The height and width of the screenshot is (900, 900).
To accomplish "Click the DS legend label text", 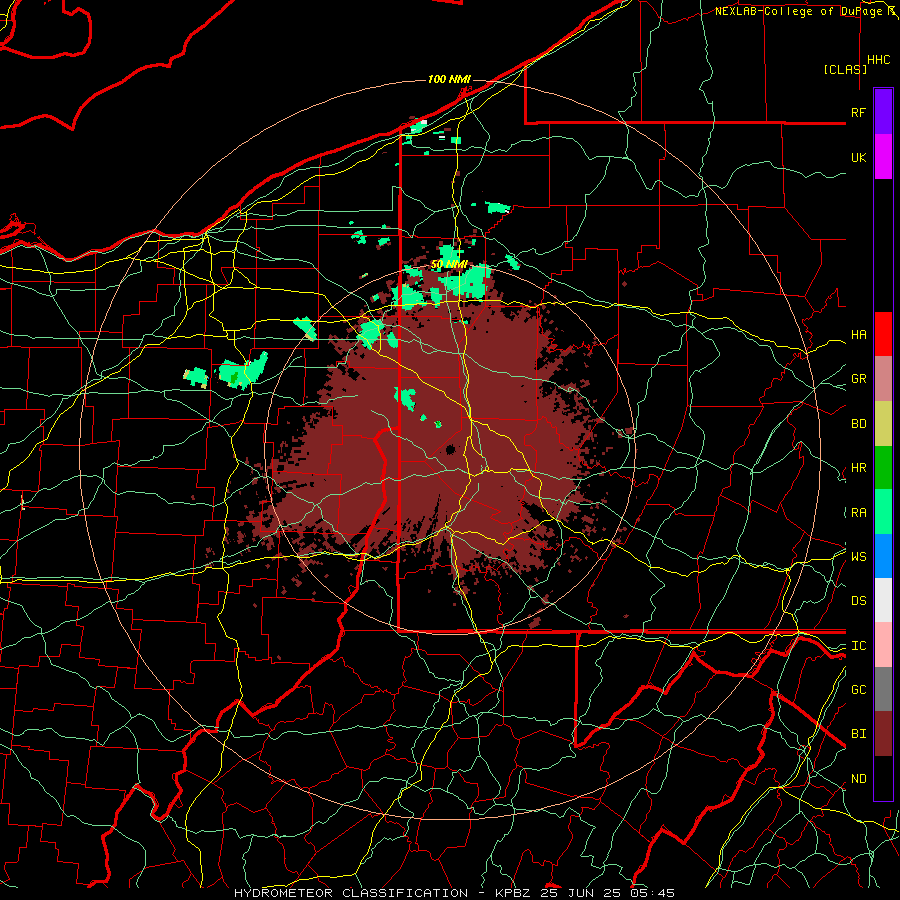I will click(x=858, y=601).
